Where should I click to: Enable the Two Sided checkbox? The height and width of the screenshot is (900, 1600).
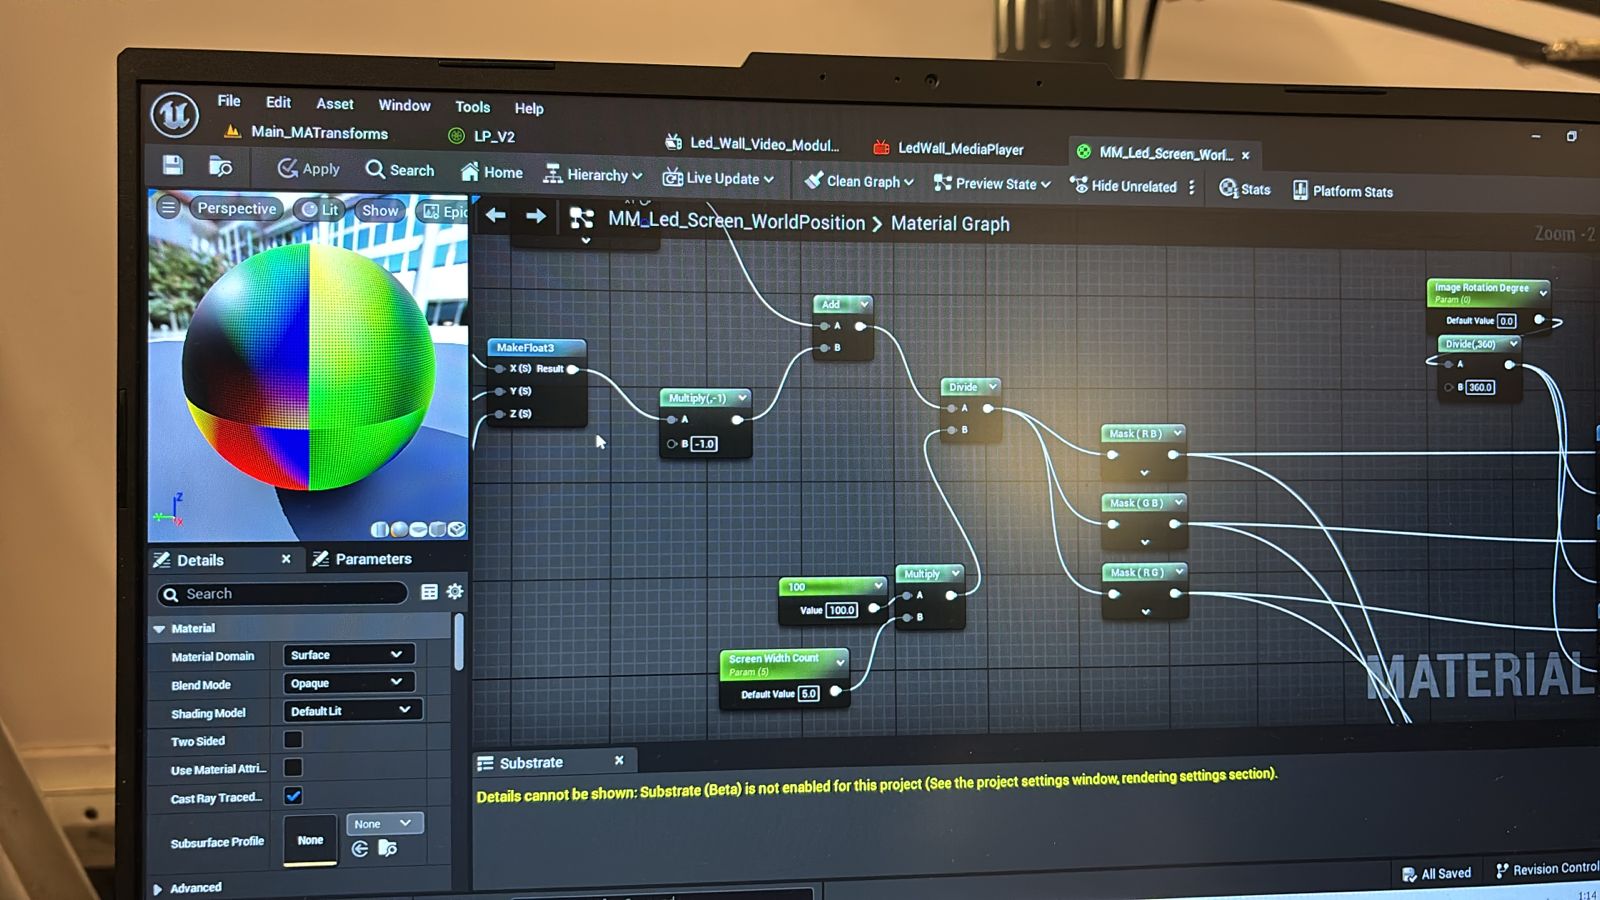[293, 740]
